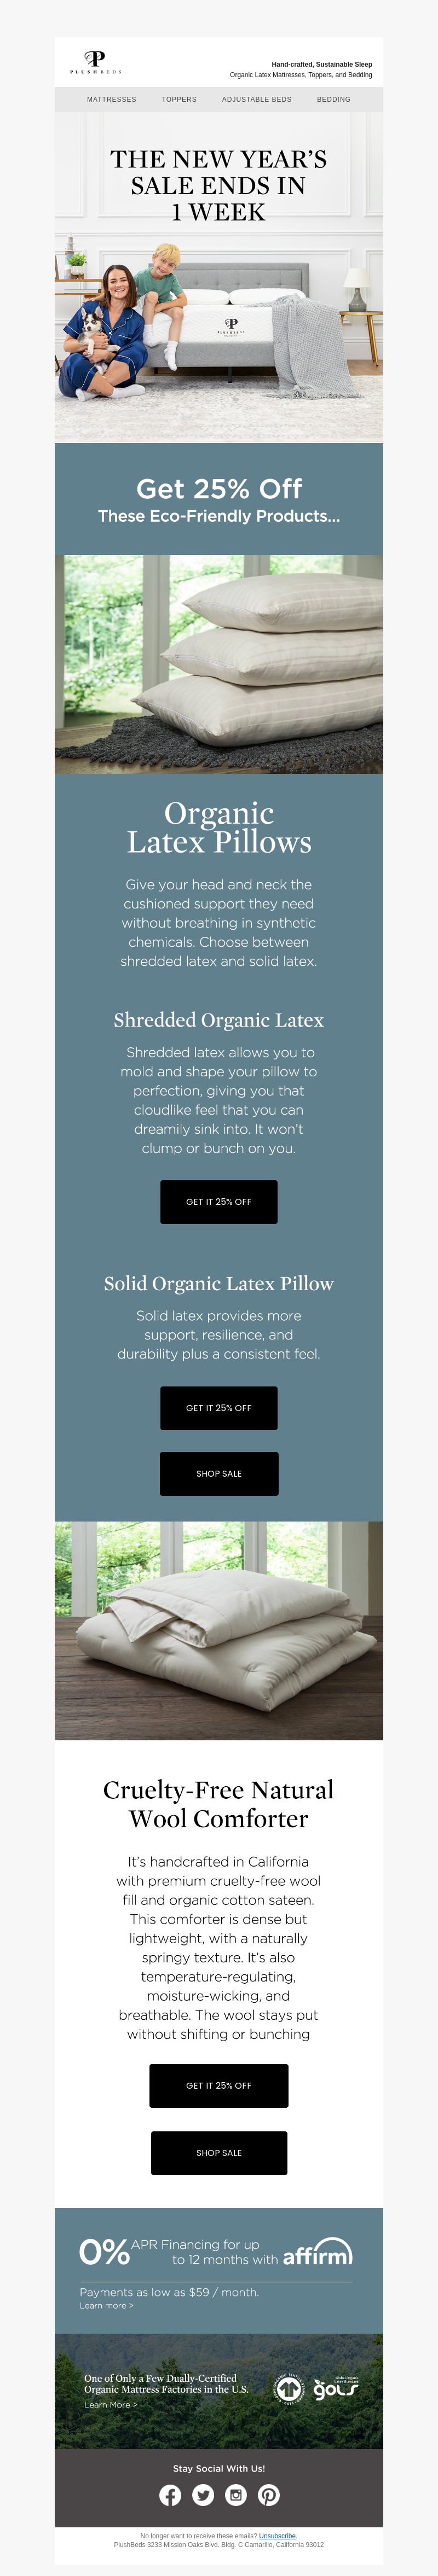The width and height of the screenshot is (438, 2576).
Task: Open the Mattresses menu item
Action: click(111, 99)
